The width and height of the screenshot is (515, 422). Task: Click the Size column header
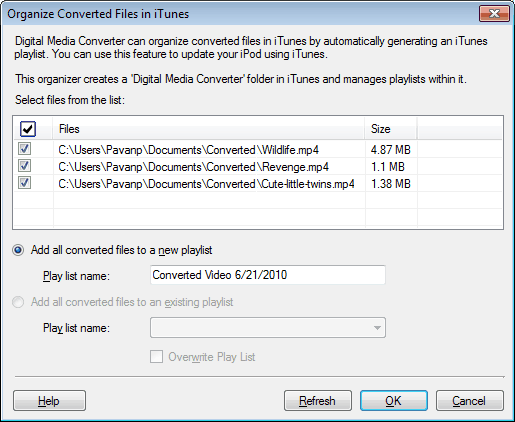coord(391,129)
